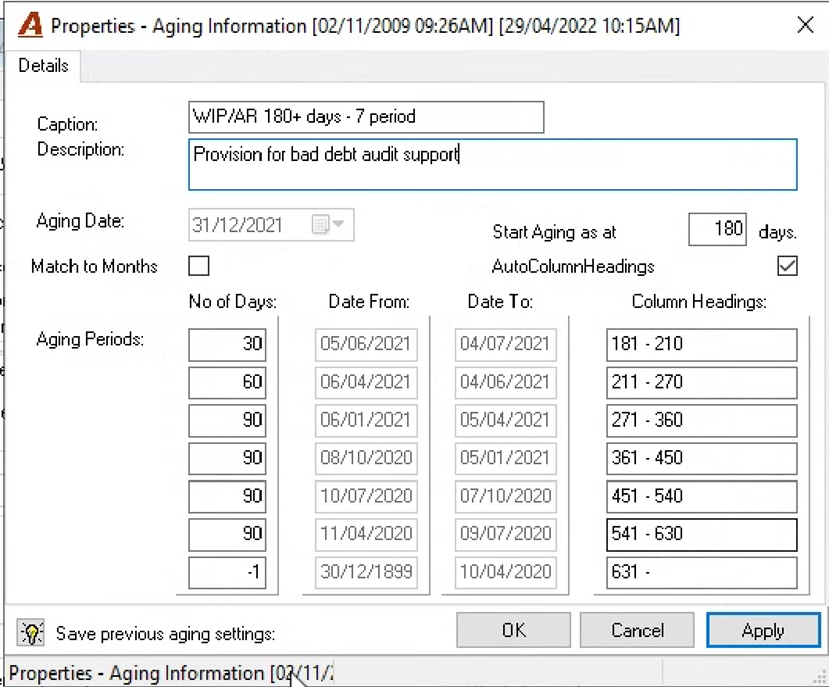Screen dimensions: 829x687
Task: Edit the Caption text field
Action: [x=366, y=117]
